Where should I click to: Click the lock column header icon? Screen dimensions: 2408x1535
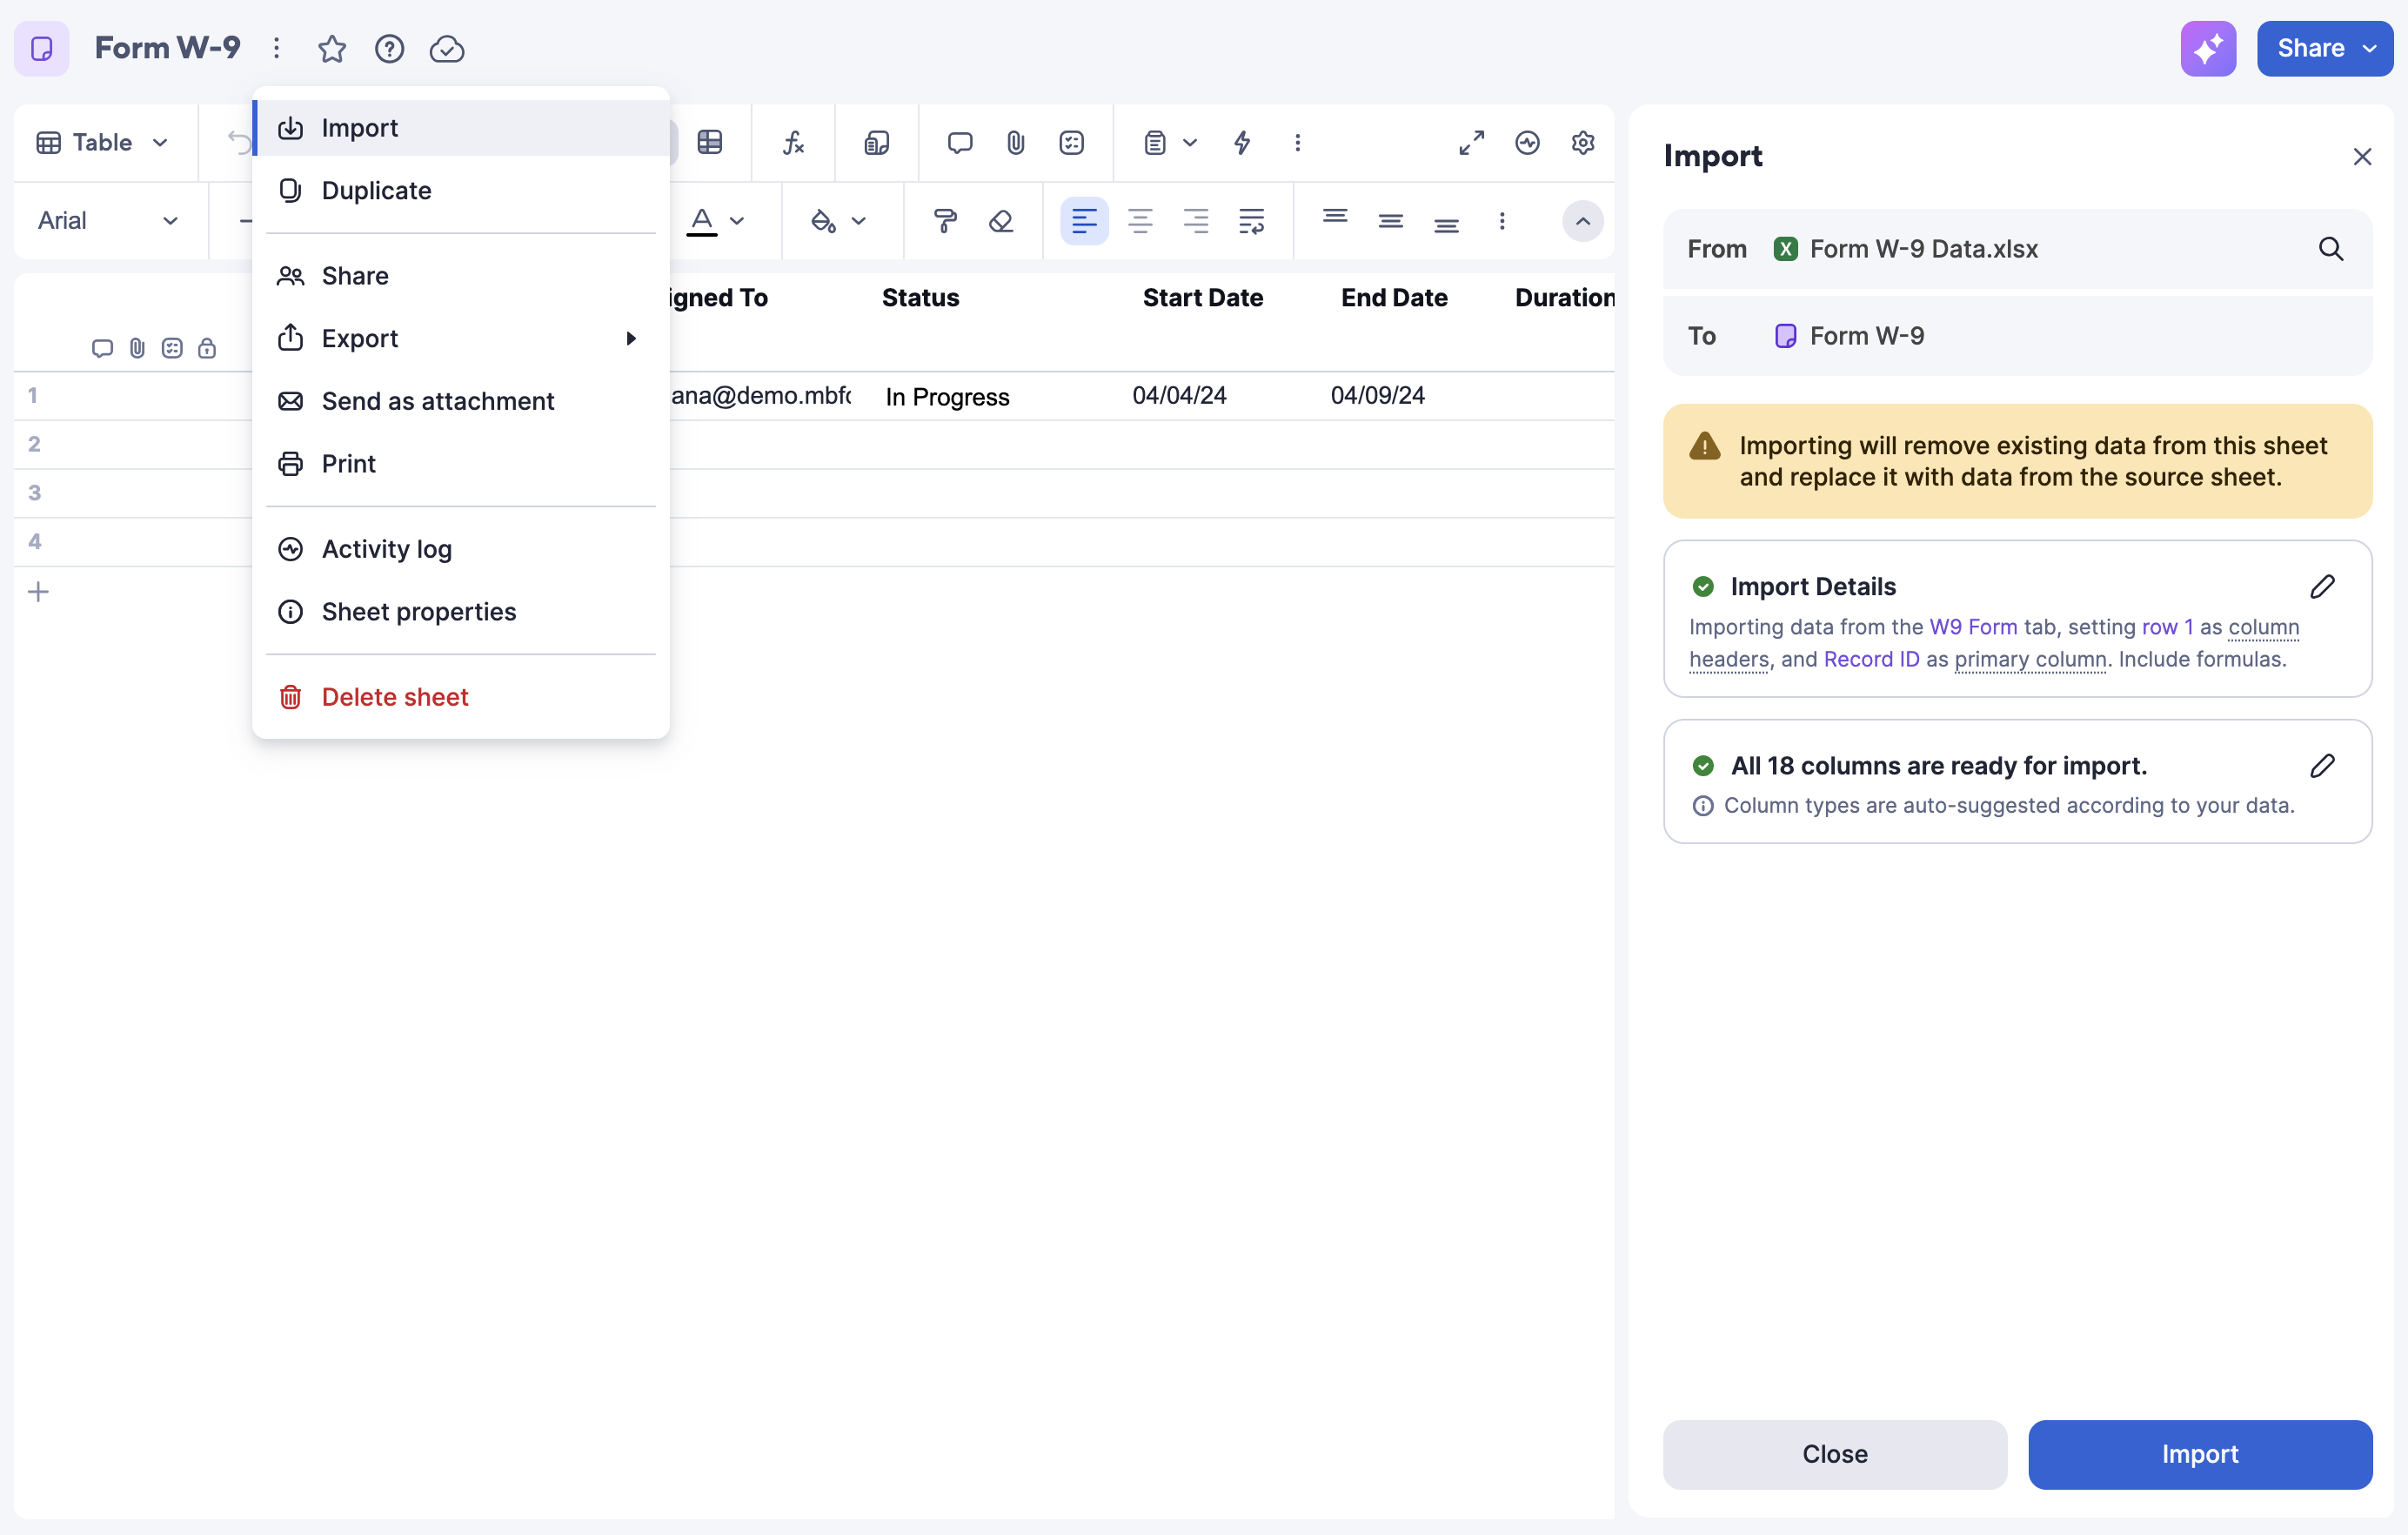[206, 348]
